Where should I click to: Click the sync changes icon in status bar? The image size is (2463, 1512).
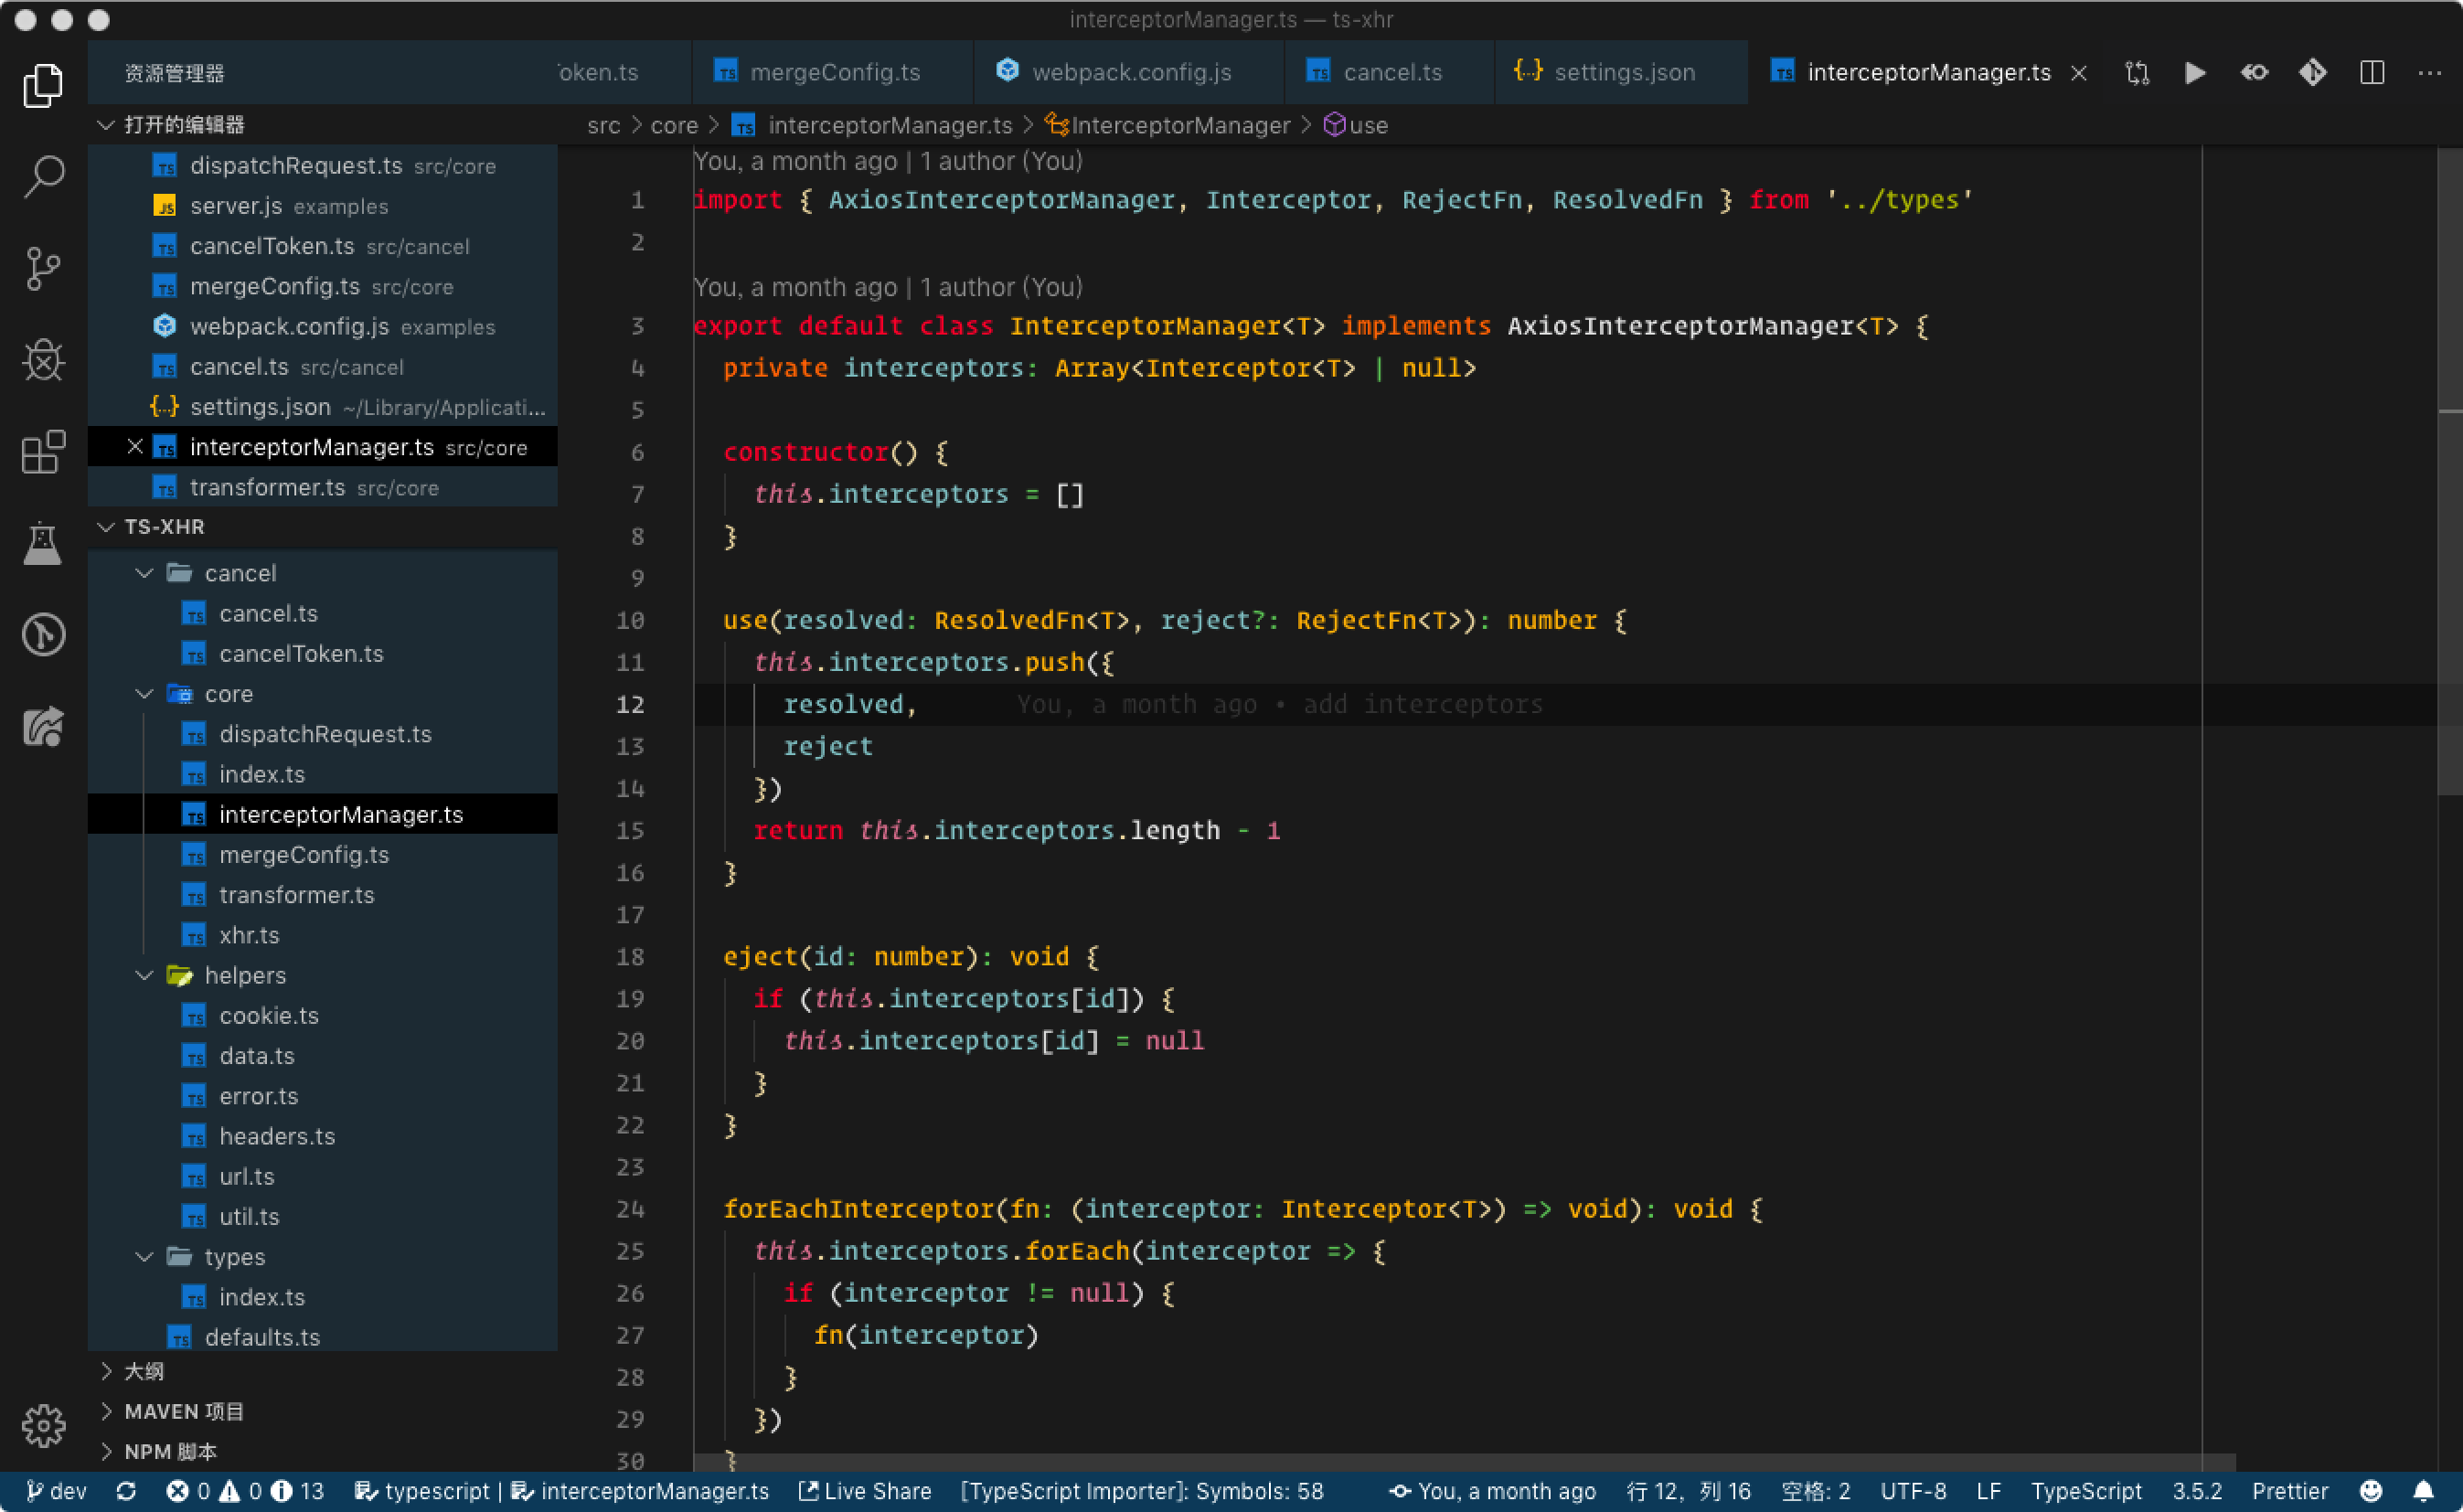click(x=126, y=1491)
